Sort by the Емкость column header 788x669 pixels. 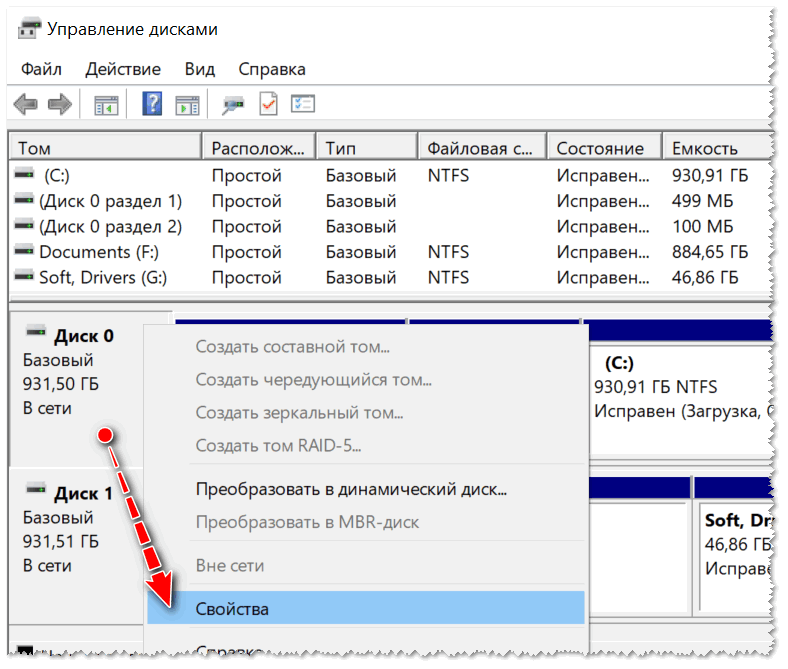pyautogui.click(x=718, y=148)
